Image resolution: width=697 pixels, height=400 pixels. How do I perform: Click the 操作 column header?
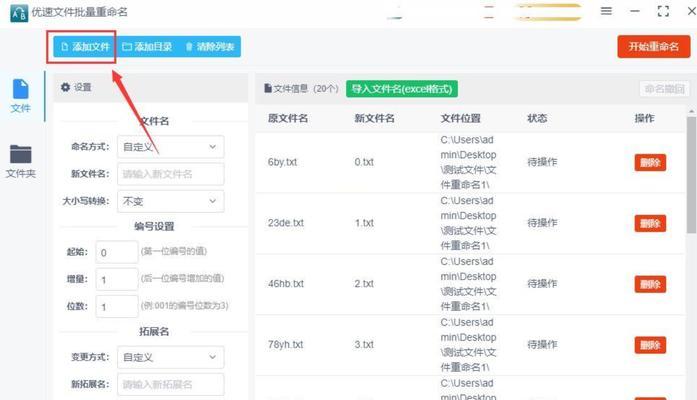(644, 119)
